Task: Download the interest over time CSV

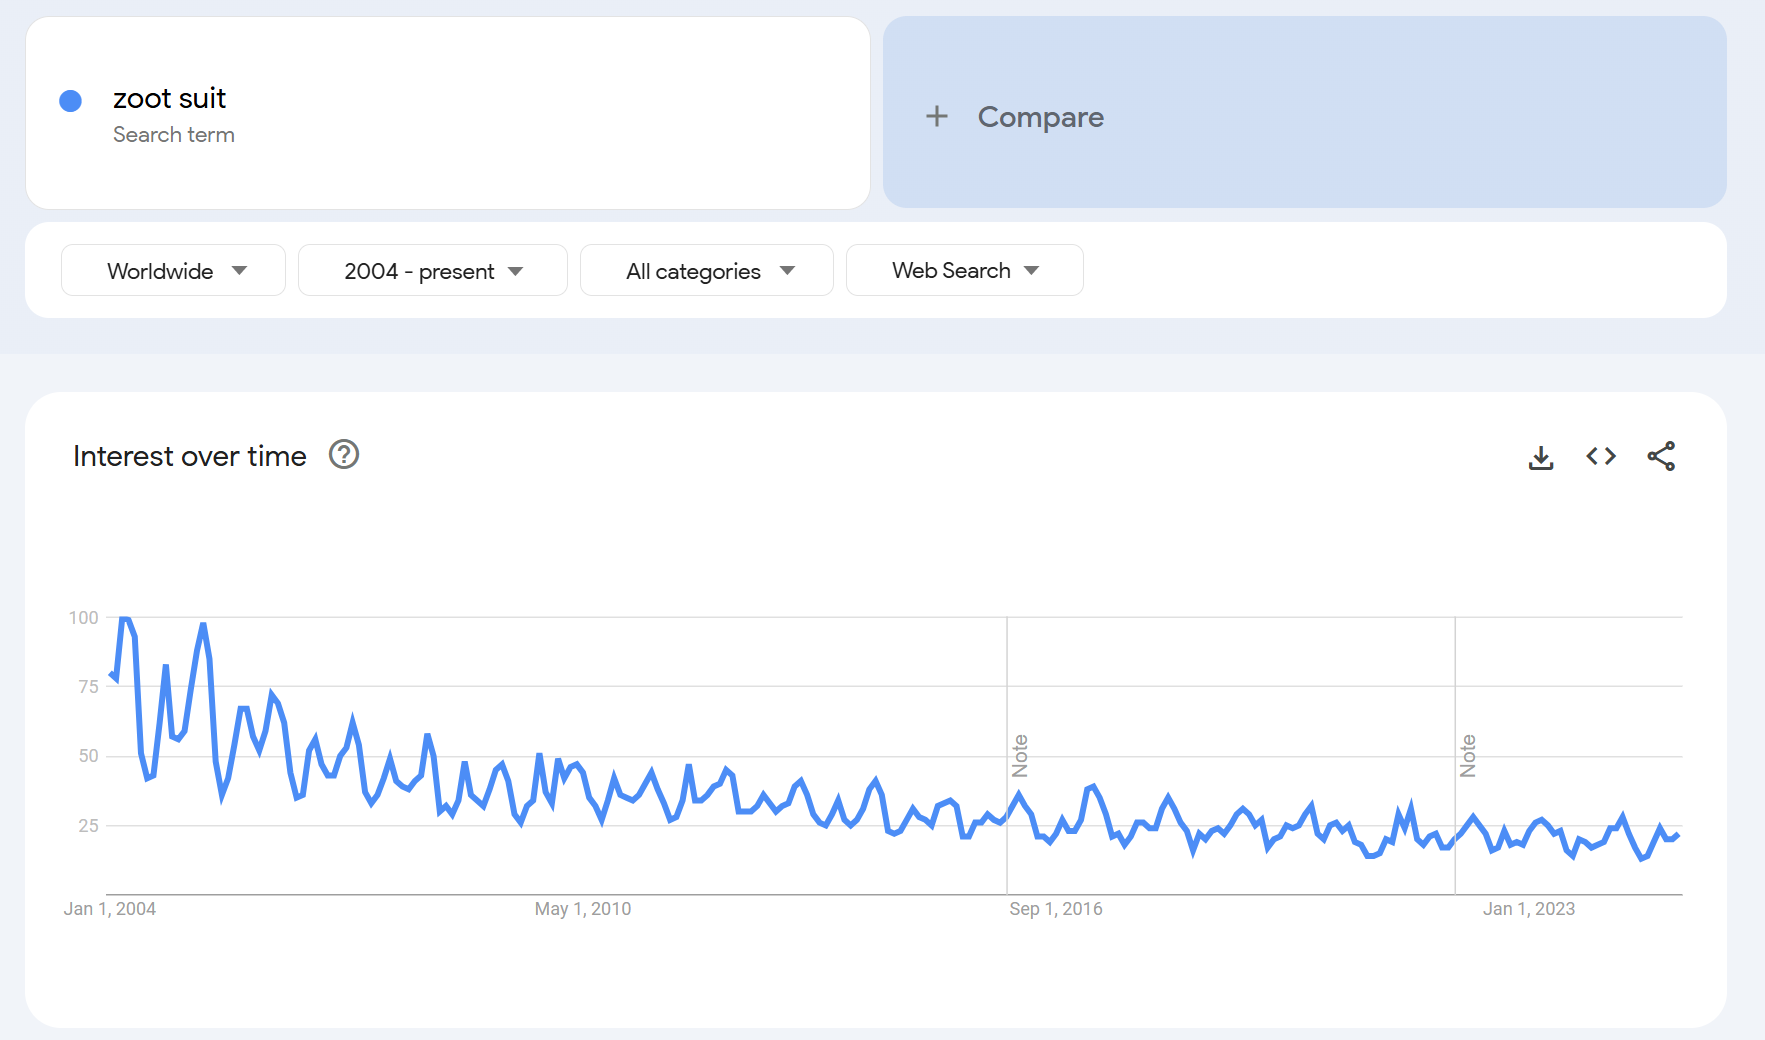Action: [1541, 457]
